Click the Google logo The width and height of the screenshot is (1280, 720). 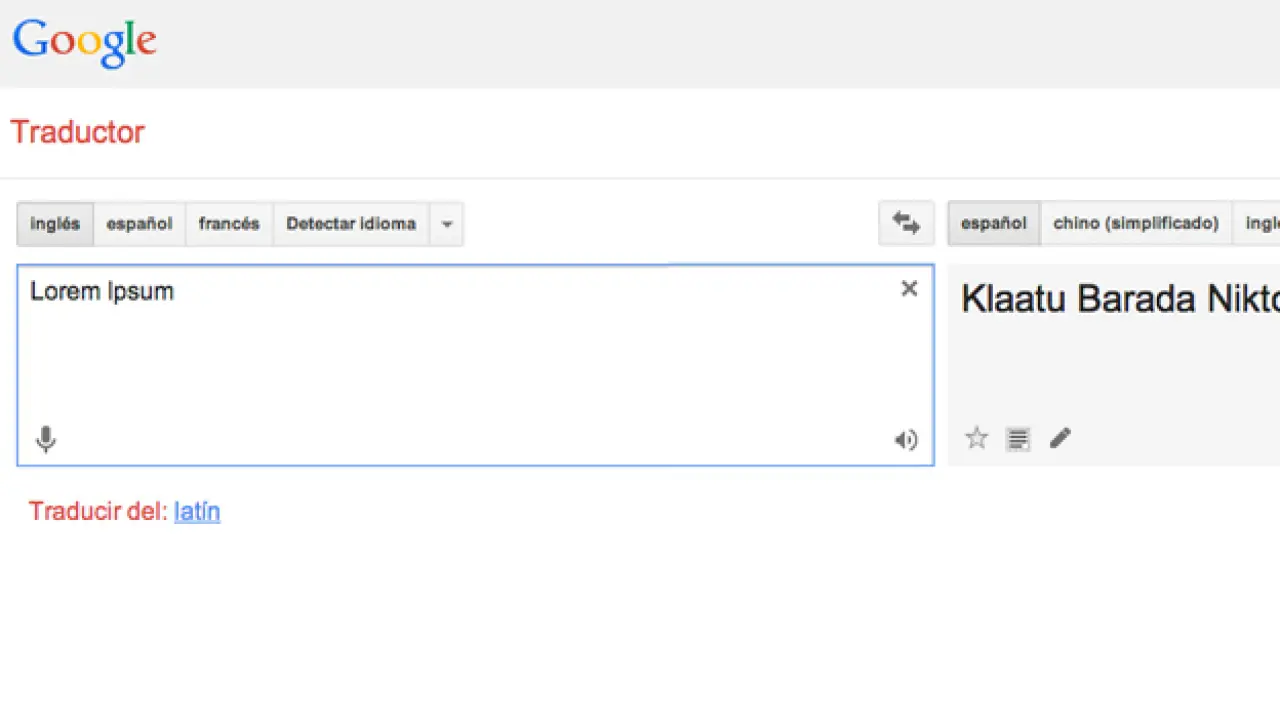pyautogui.click(x=85, y=42)
